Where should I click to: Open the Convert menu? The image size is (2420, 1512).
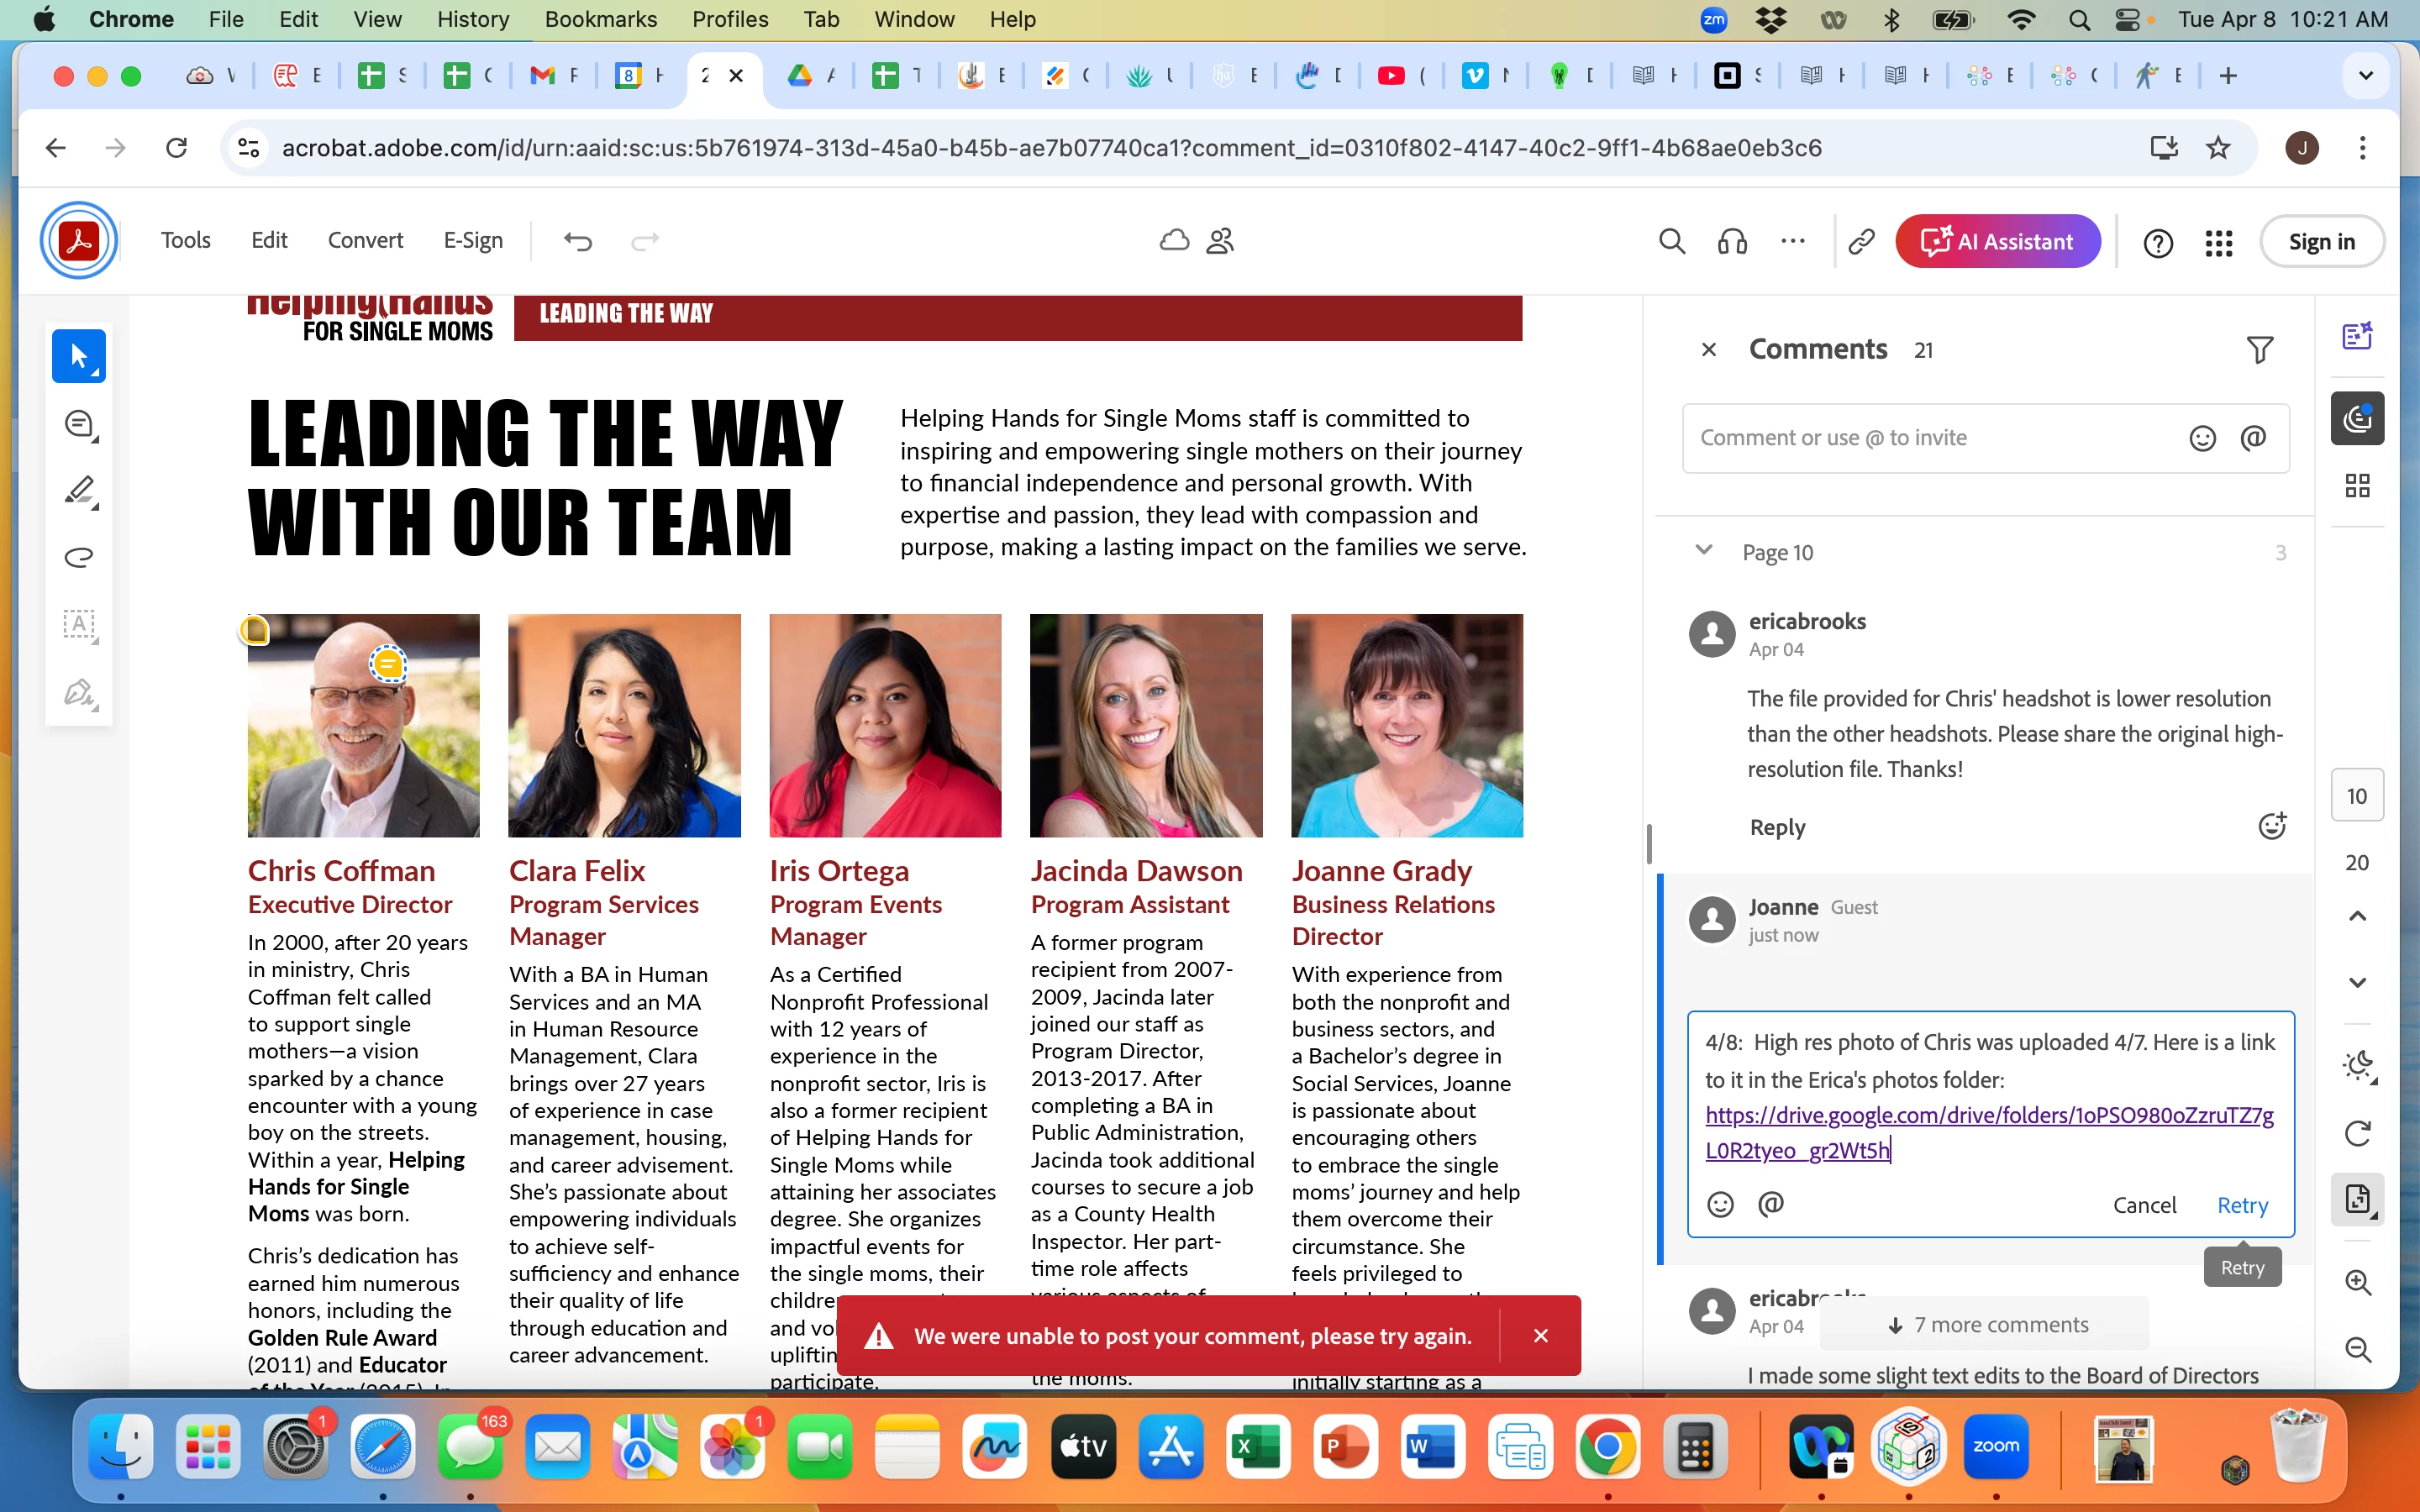pos(365,241)
